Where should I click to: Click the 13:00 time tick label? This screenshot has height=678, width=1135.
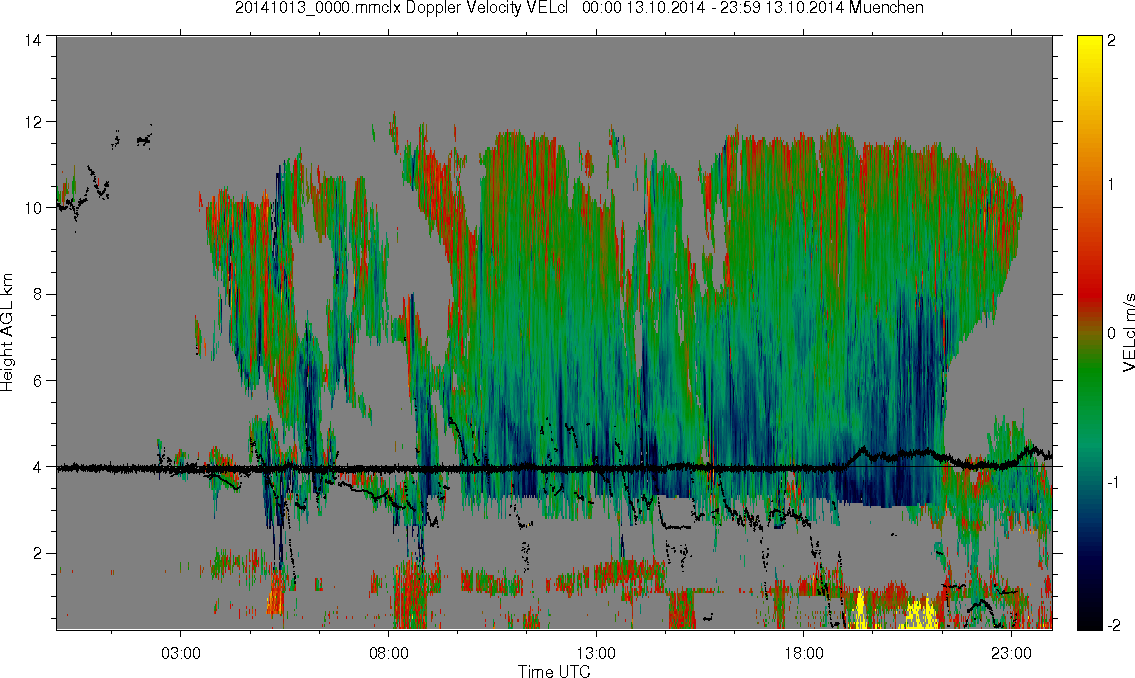pos(596,653)
